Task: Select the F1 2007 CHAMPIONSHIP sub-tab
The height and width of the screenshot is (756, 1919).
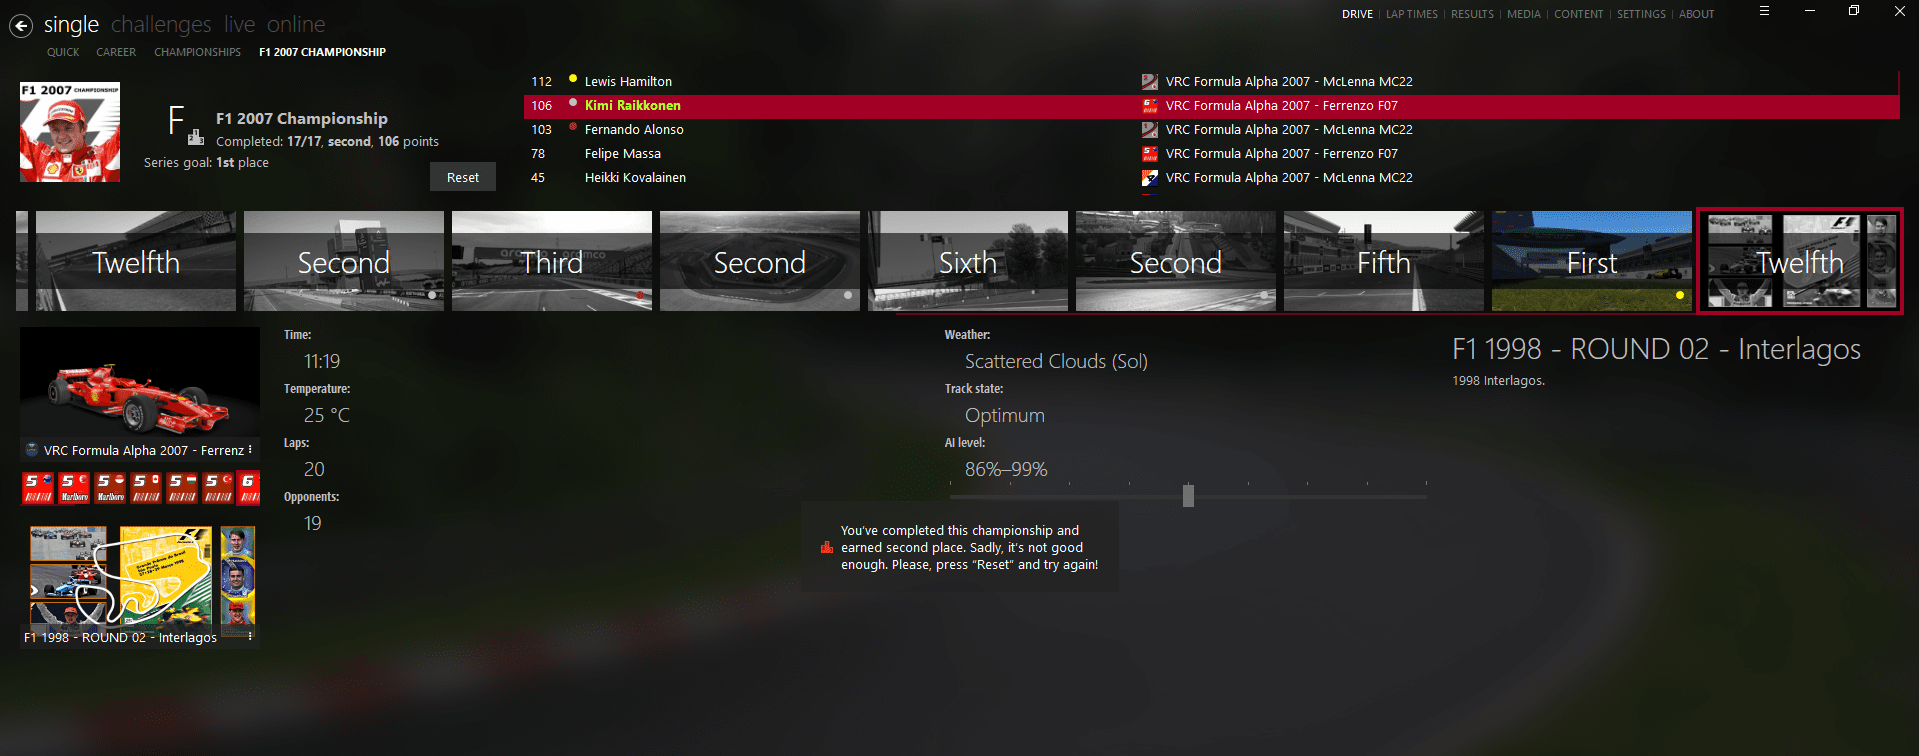Action: [322, 52]
